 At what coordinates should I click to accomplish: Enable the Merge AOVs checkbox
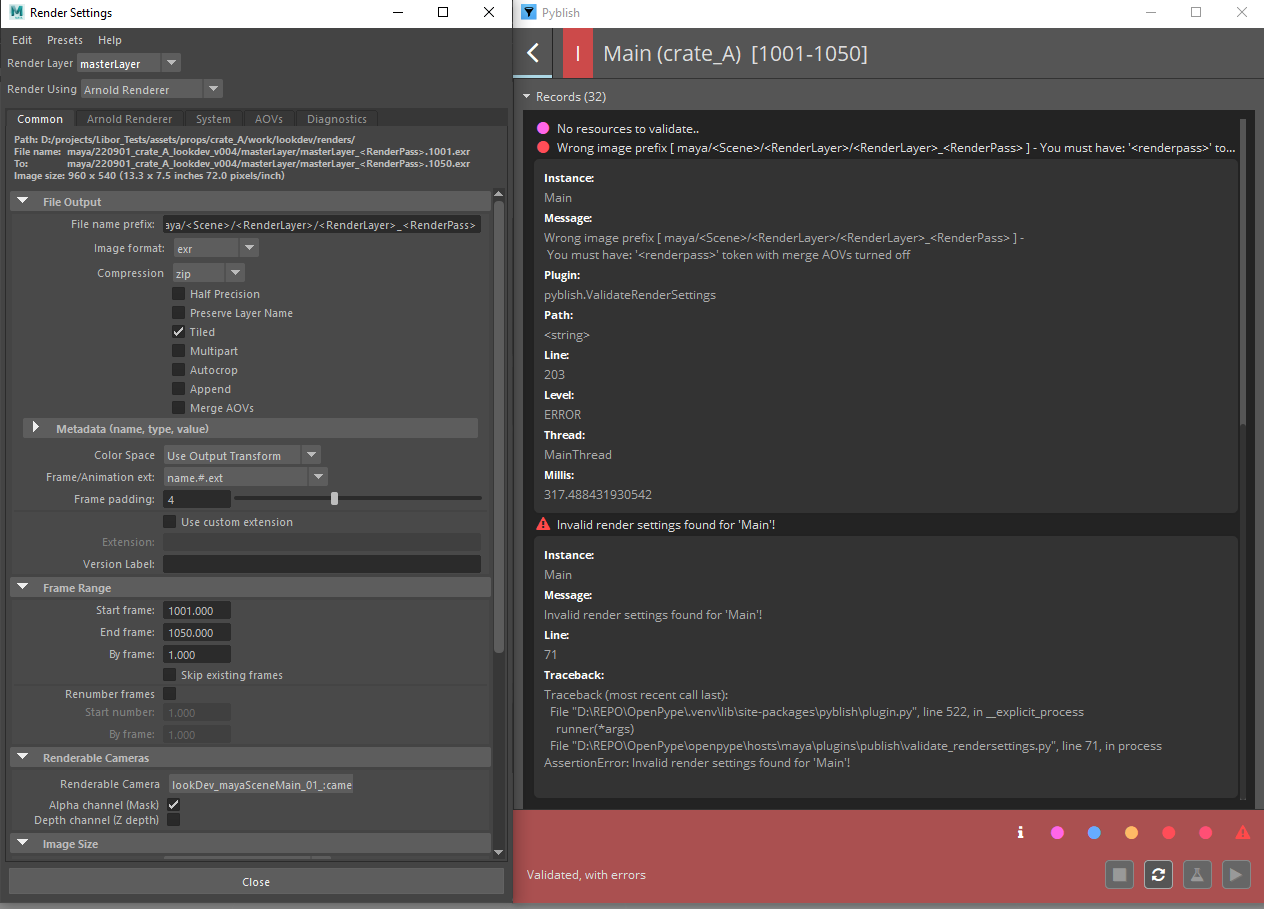click(178, 408)
